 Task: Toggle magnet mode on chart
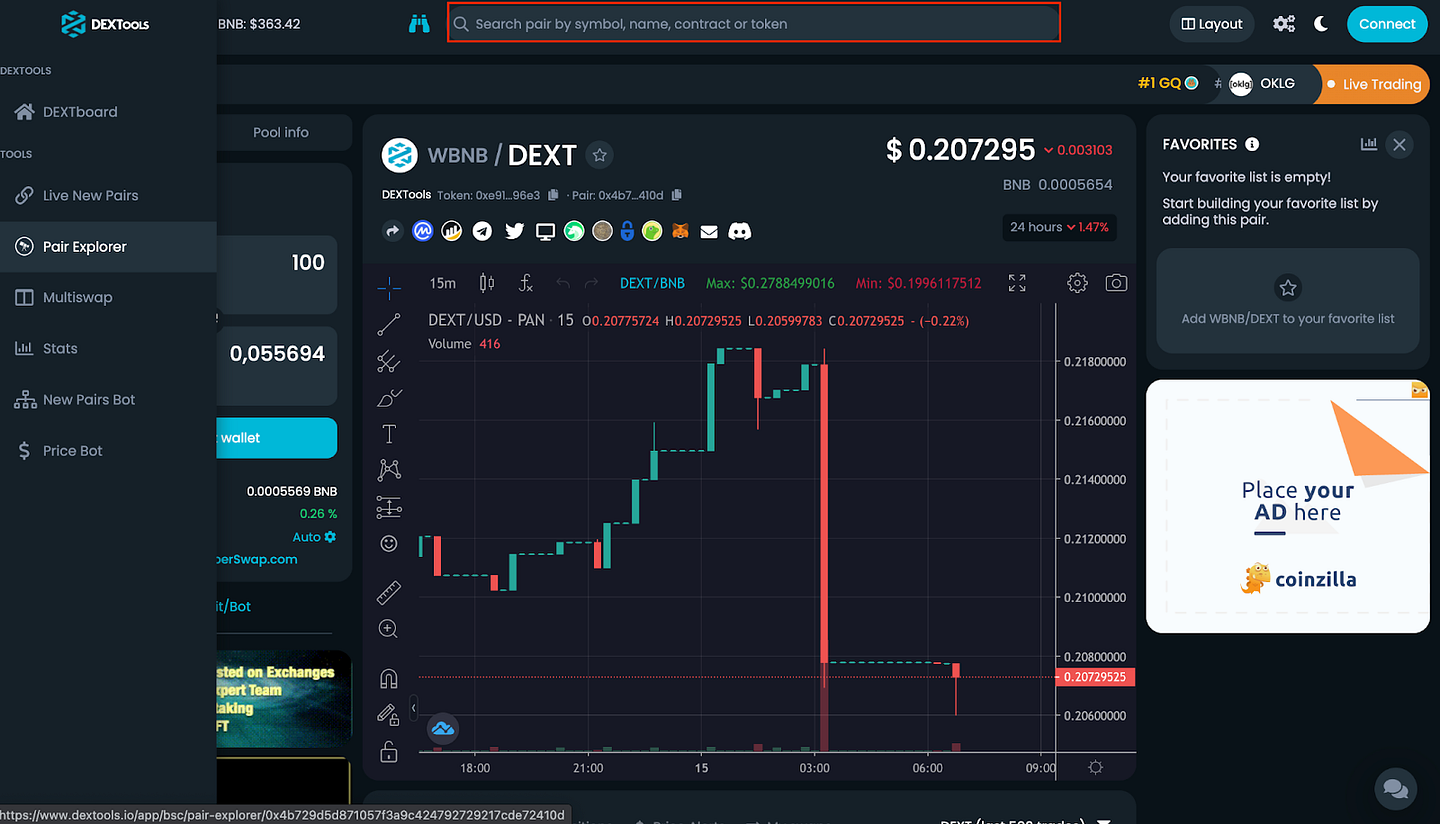(x=389, y=679)
